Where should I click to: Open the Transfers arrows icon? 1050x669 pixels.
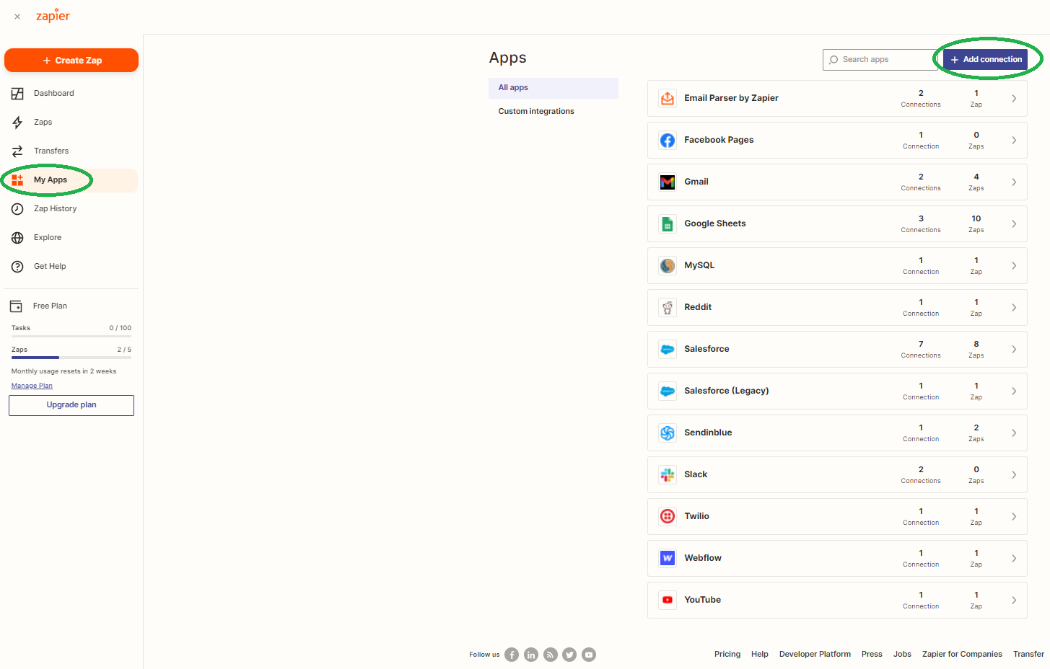(x=17, y=151)
